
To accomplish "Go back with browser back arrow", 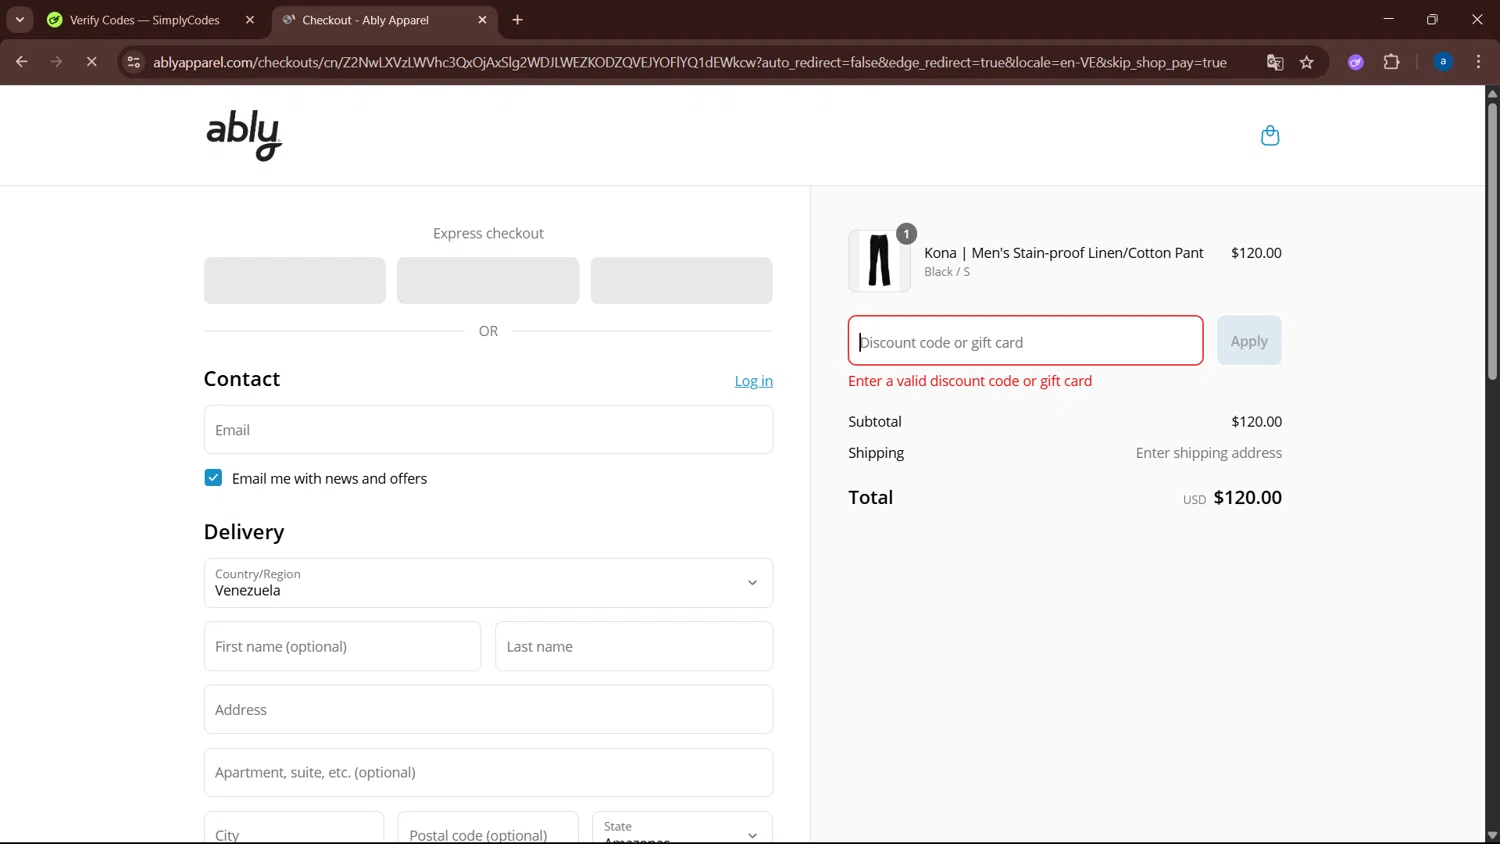I will coord(21,62).
